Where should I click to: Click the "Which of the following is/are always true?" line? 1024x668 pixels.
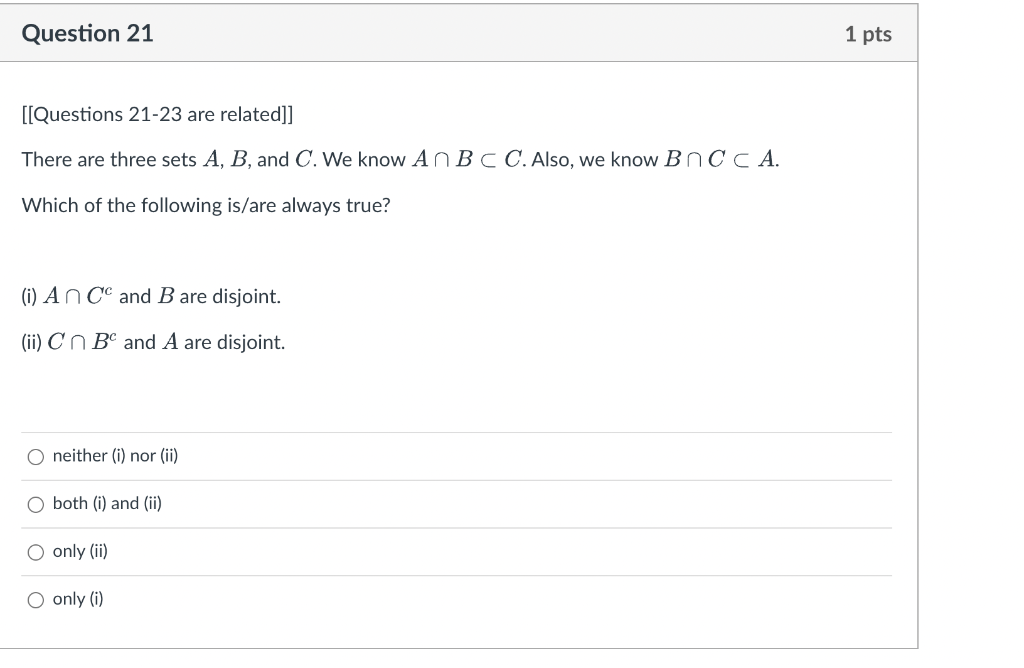pyautogui.click(x=205, y=206)
